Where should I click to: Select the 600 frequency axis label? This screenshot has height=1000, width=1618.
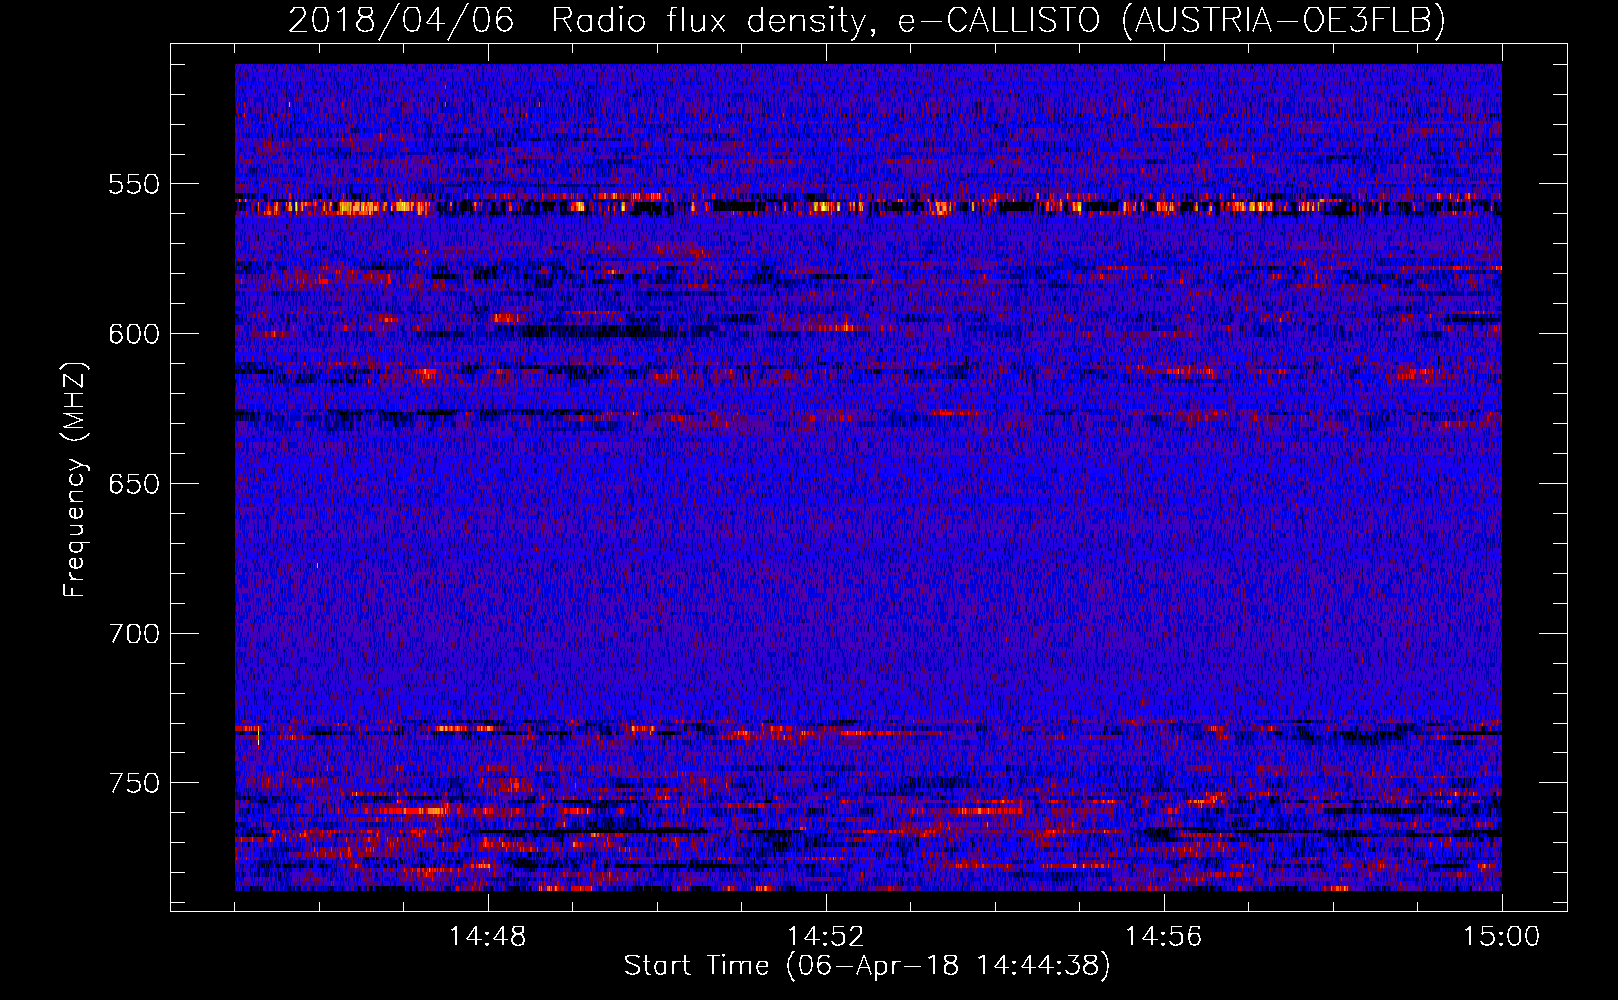(x=134, y=334)
